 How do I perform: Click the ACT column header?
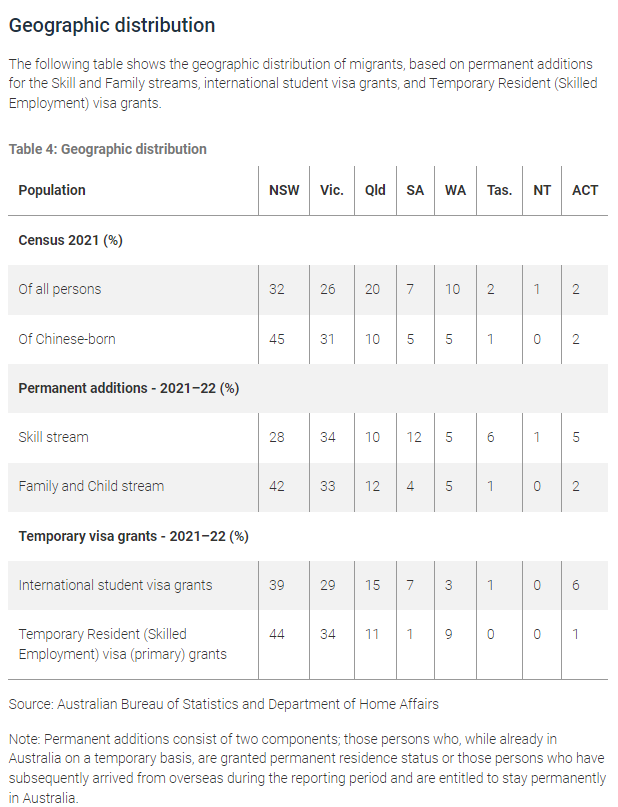pos(585,190)
